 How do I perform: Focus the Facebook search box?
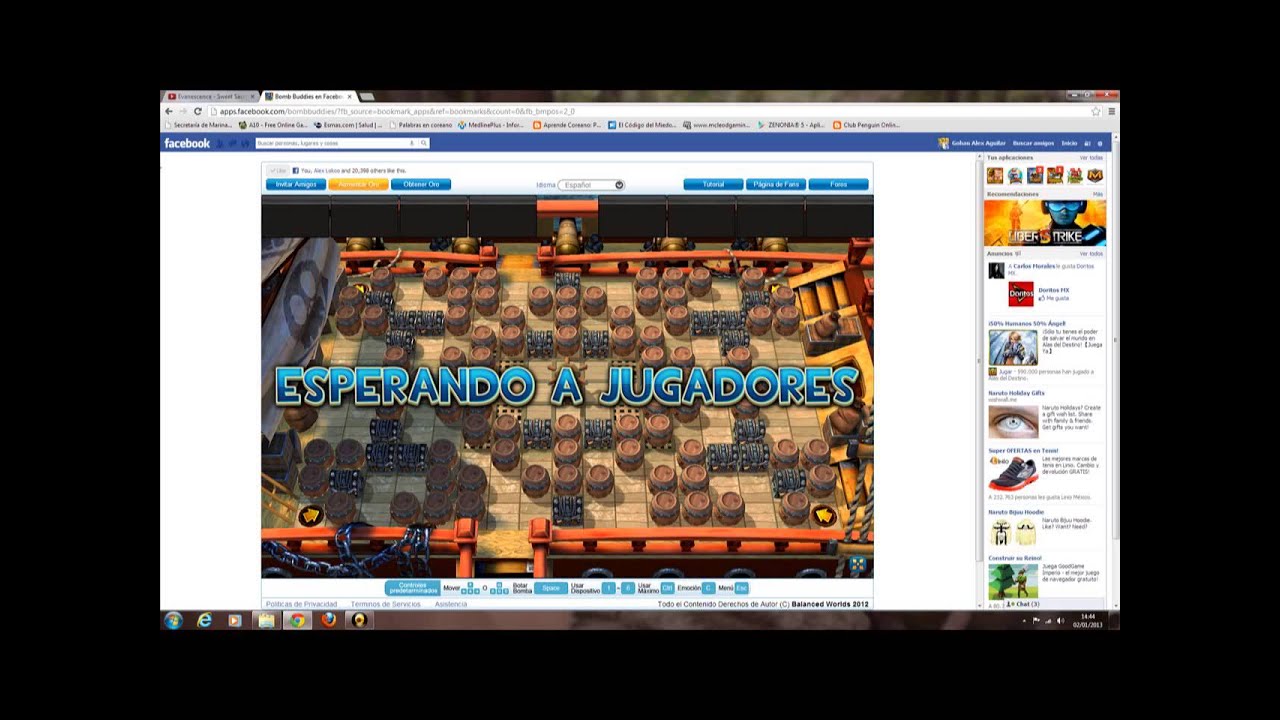tap(335, 143)
